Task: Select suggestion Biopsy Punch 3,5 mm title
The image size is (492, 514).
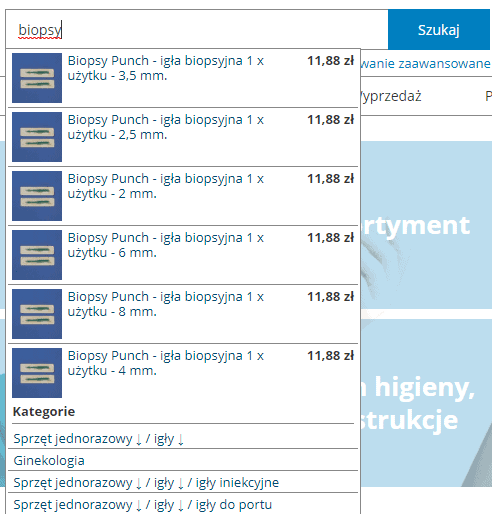Action: [x=166, y=68]
